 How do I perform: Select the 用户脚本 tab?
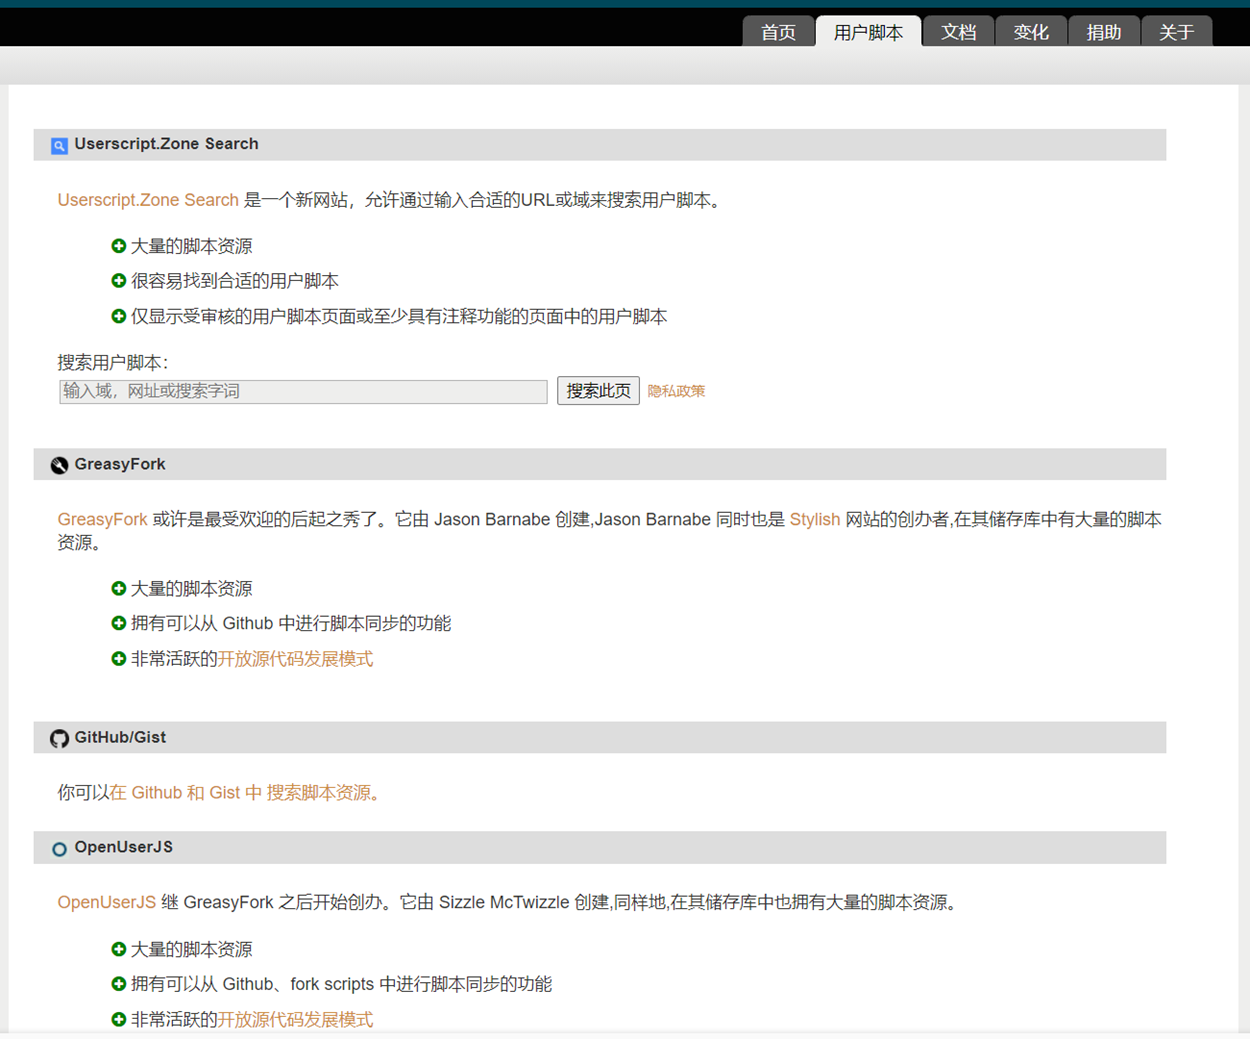[868, 32]
